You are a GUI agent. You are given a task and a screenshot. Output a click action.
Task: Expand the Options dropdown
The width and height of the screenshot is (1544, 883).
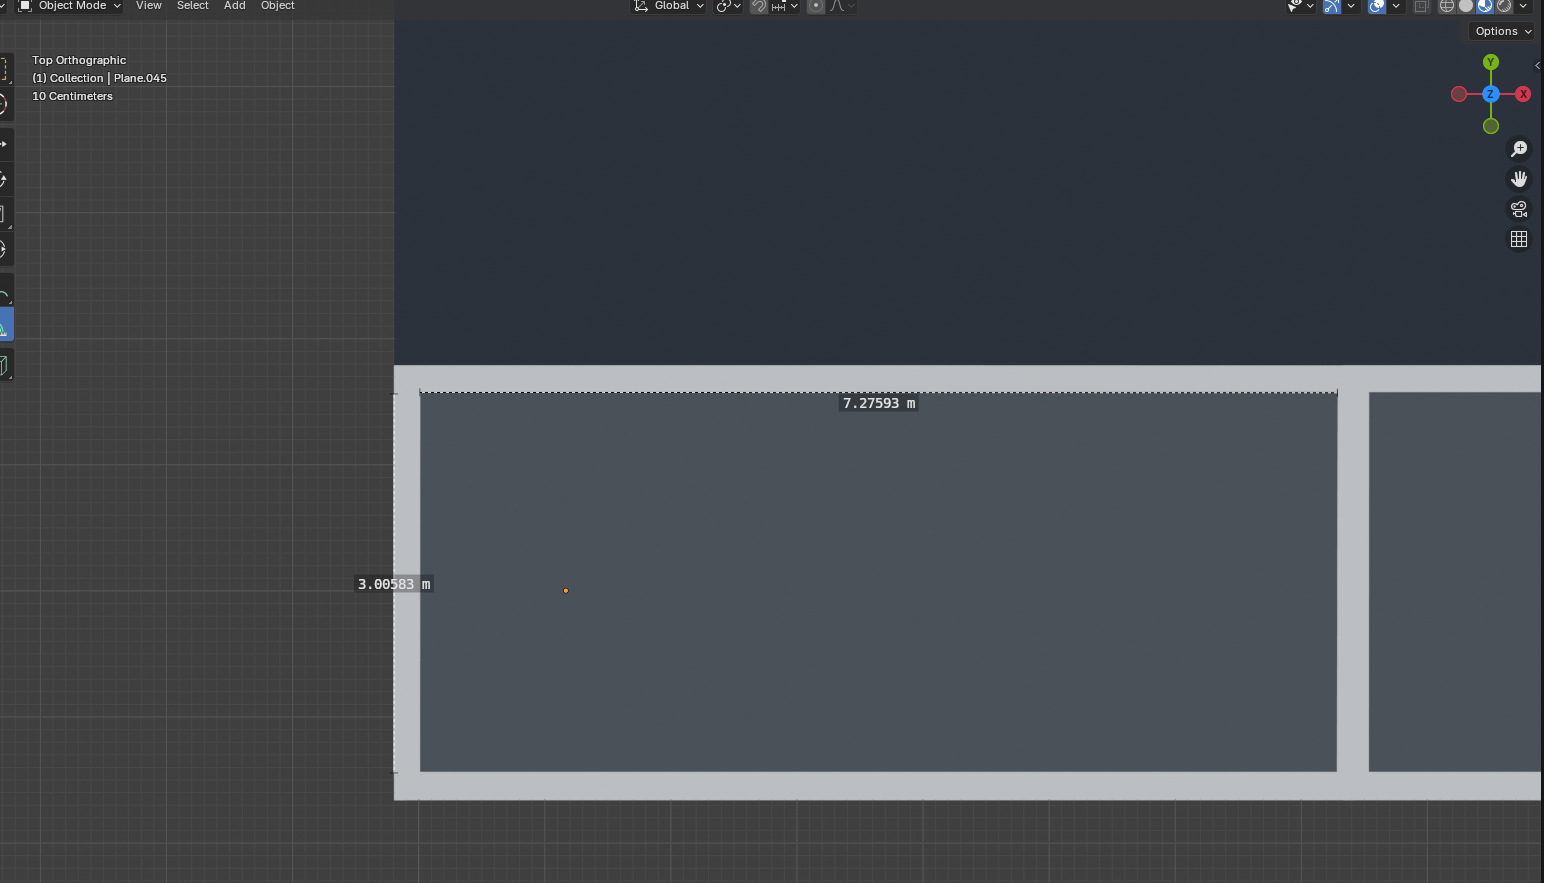click(x=1503, y=31)
